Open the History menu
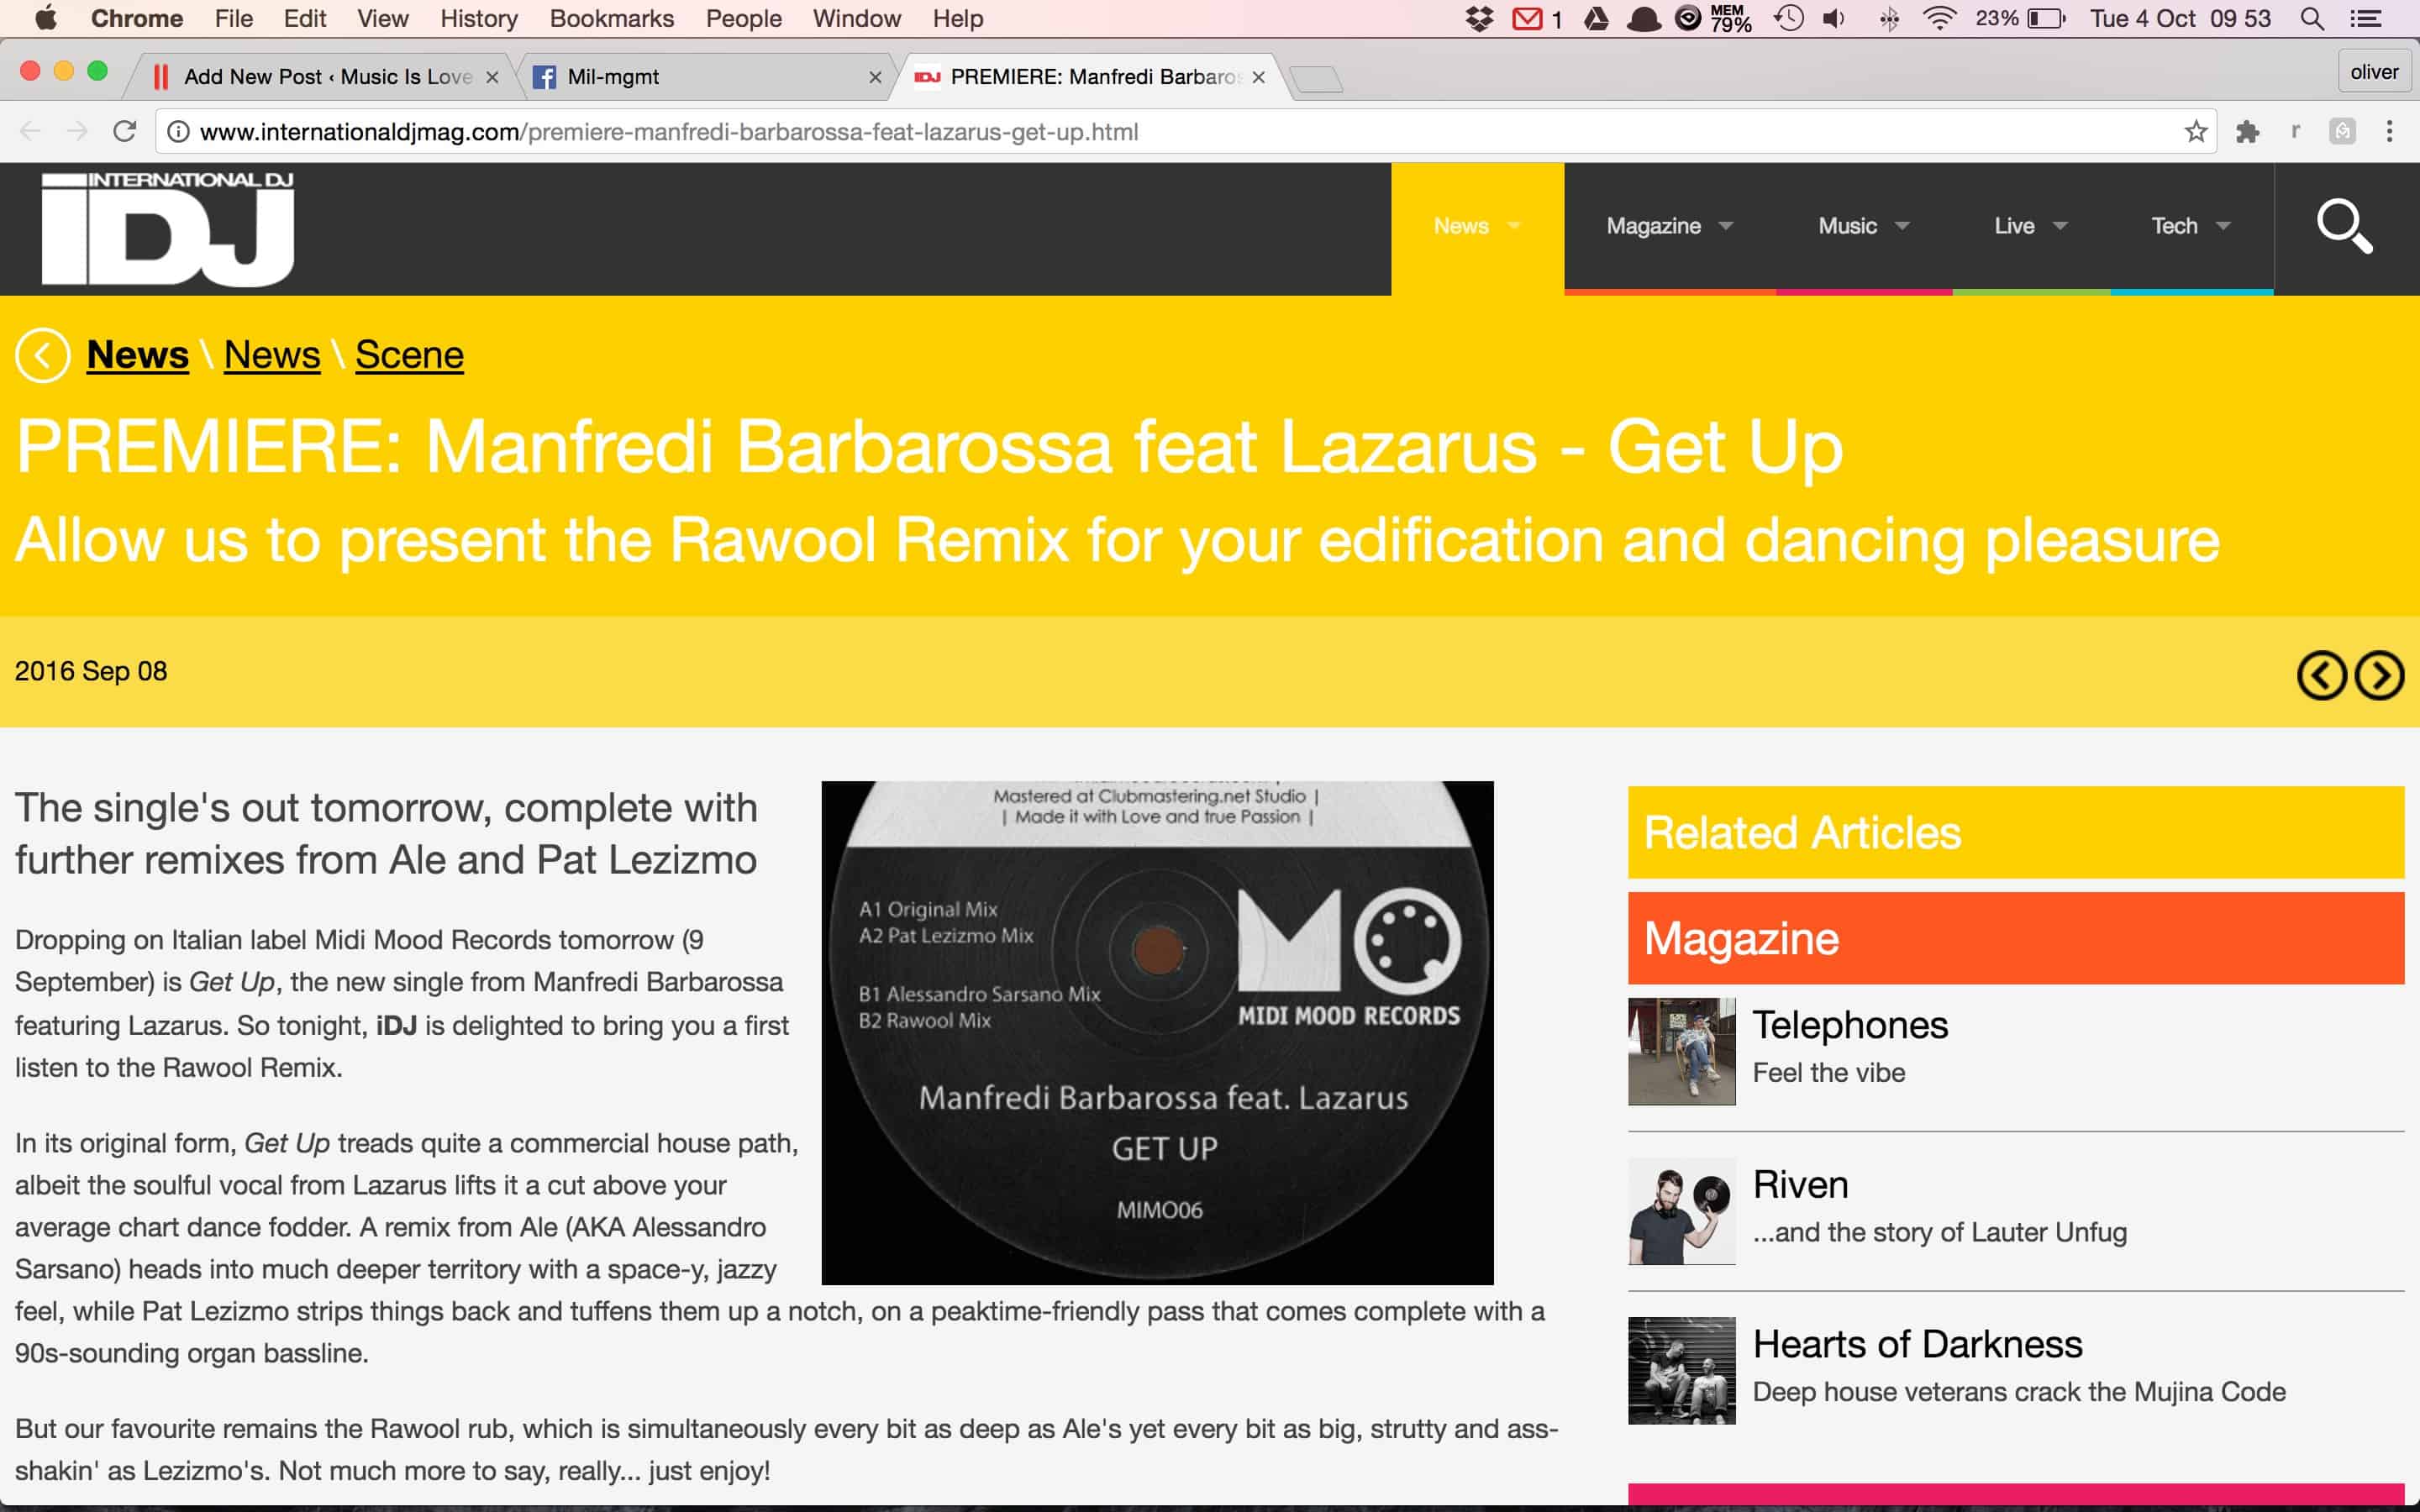This screenshot has height=1512, width=2420. tap(479, 18)
